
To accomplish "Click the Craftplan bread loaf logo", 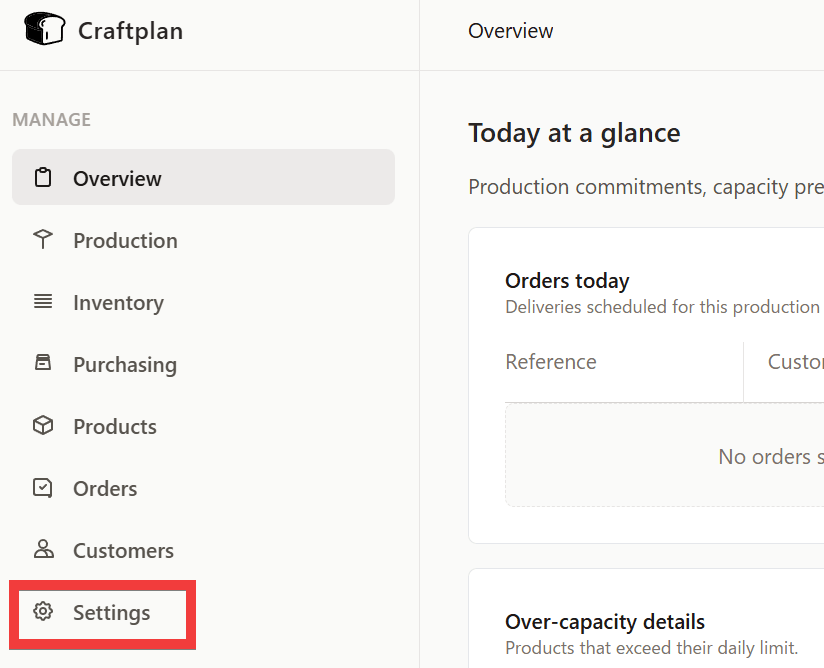I will coord(44,30).
